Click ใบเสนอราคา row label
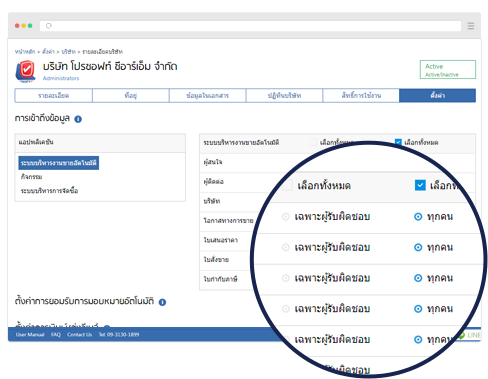 tap(221, 240)
